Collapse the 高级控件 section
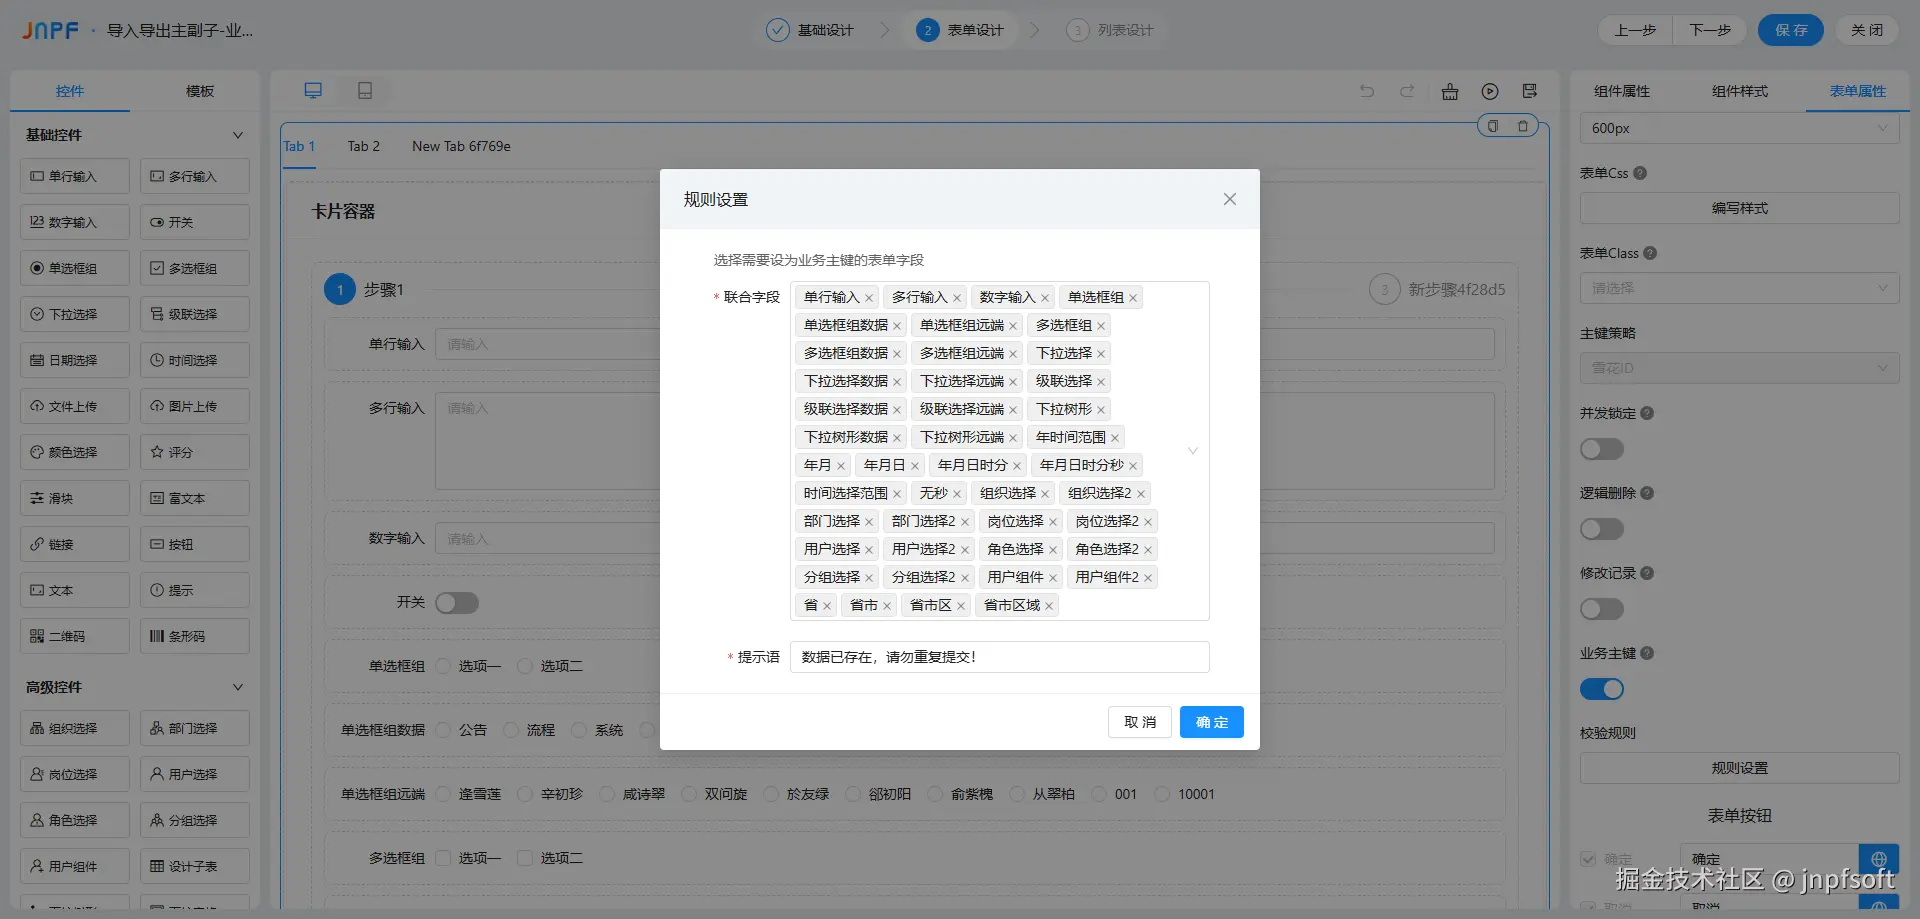 point(238,687)
